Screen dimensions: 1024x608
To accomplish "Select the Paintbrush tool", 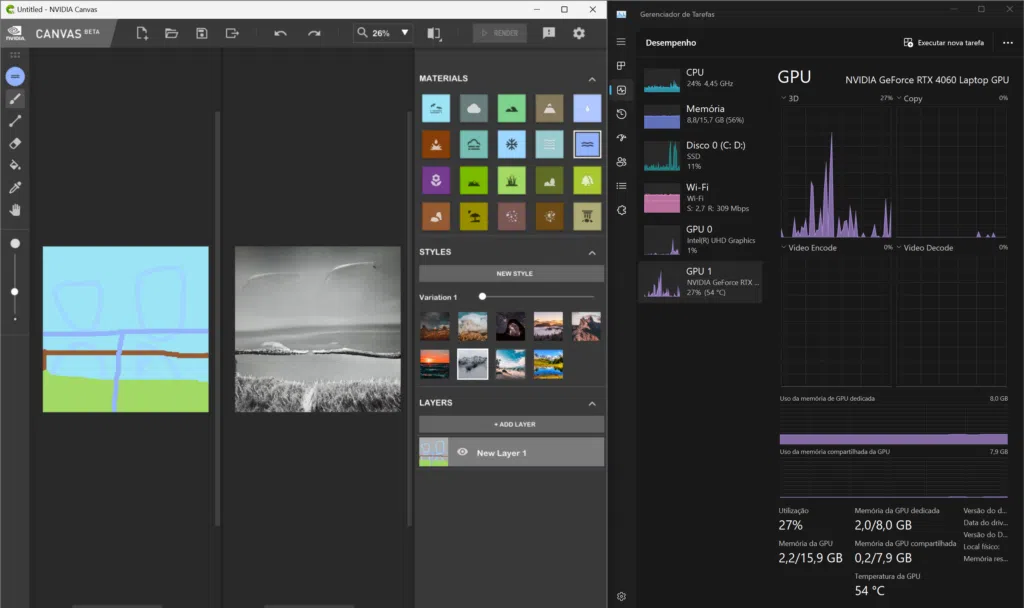I will (x=14, y=98).
